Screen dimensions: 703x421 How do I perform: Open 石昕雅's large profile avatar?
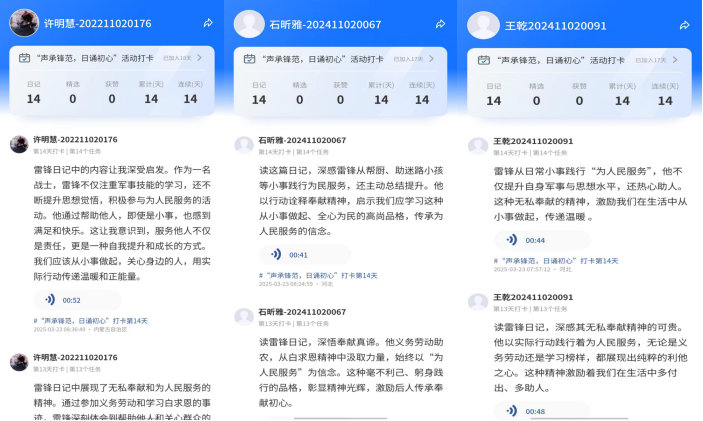tap(249, 24)
